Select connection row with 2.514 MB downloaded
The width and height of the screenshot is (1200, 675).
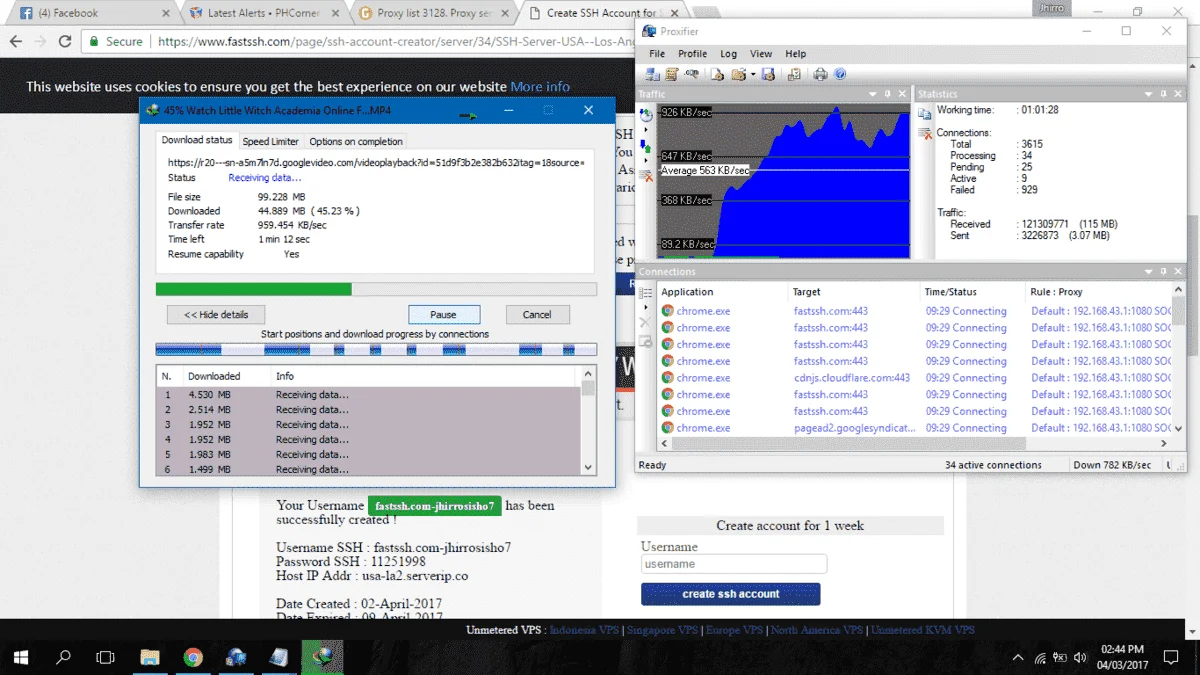368,410
